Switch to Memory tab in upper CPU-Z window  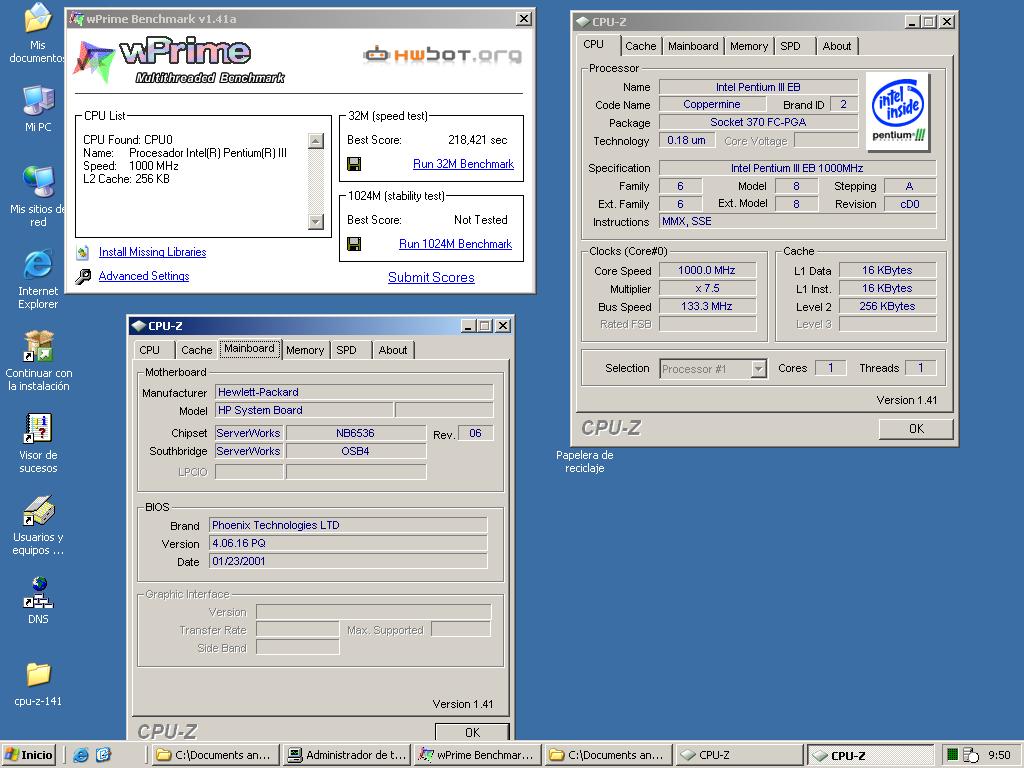click(748, 46)
